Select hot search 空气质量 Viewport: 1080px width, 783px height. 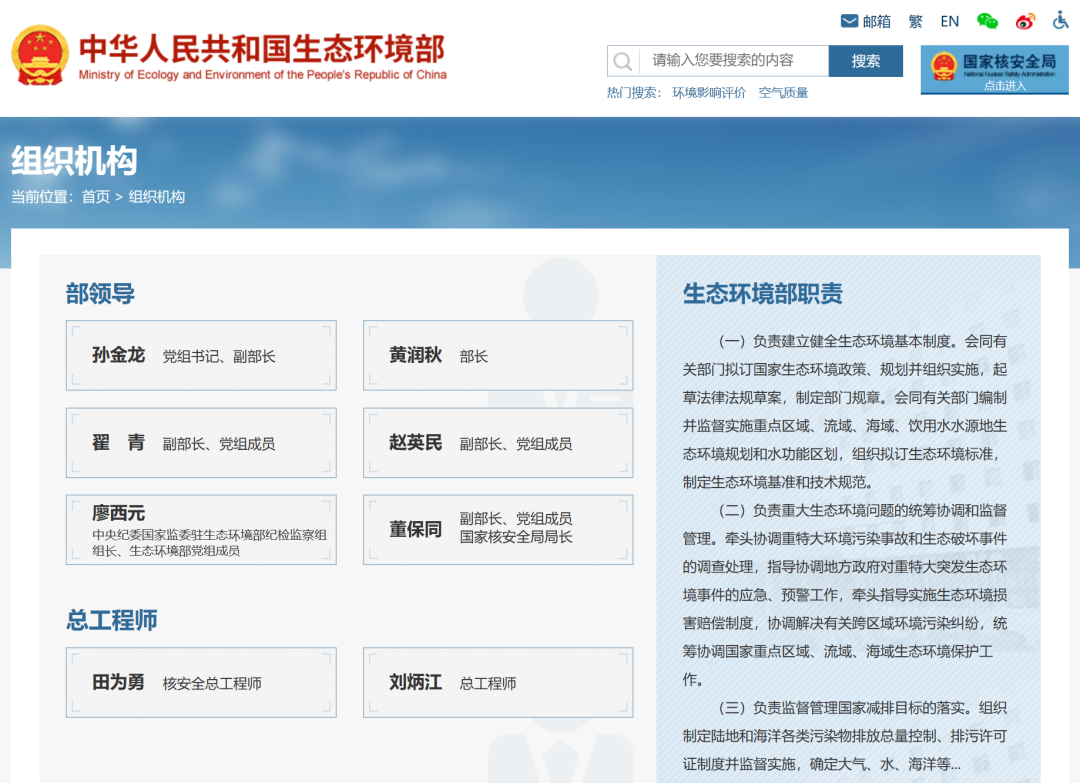coord(783,93)
